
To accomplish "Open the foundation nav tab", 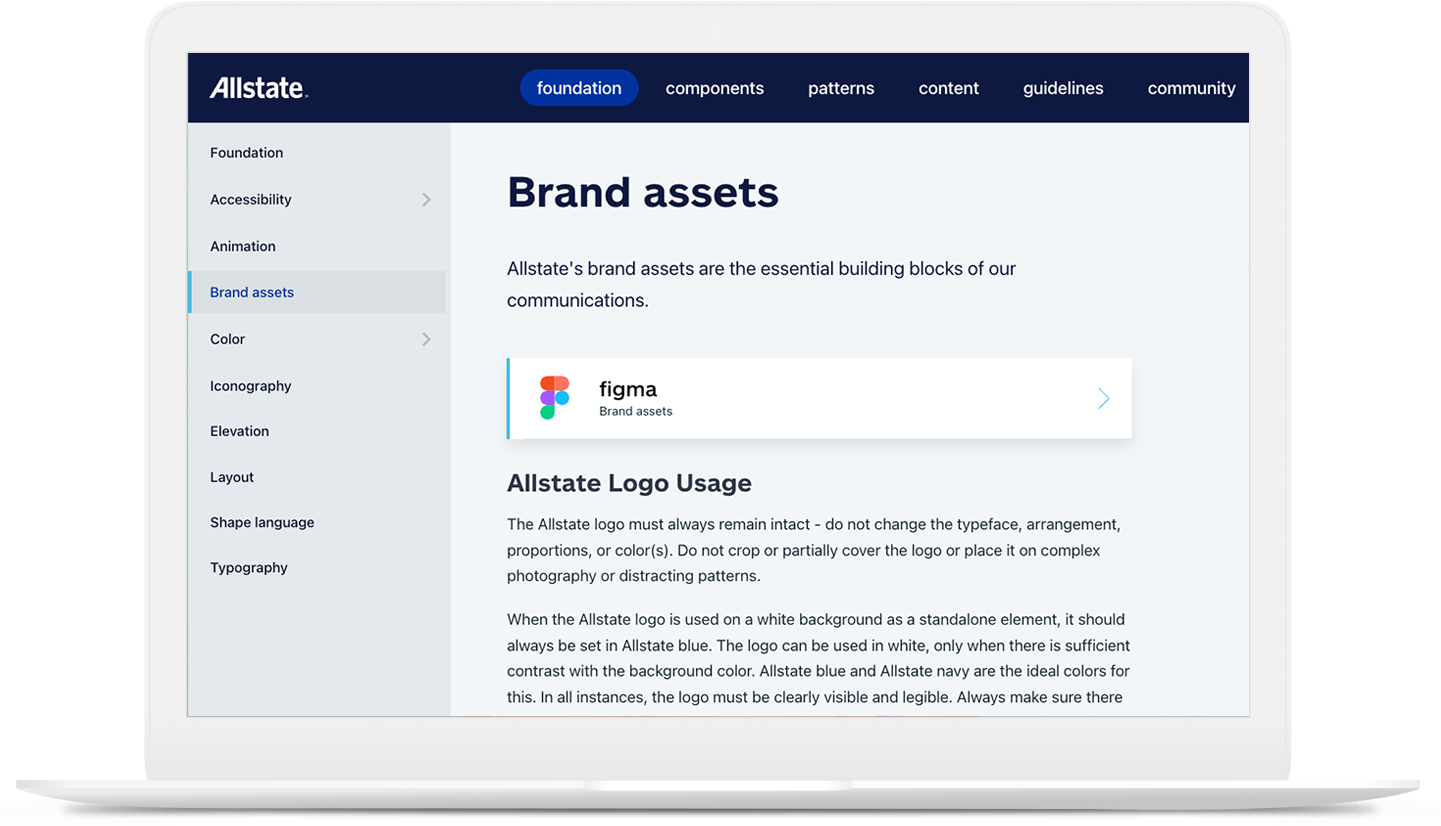I will (579, 88).
